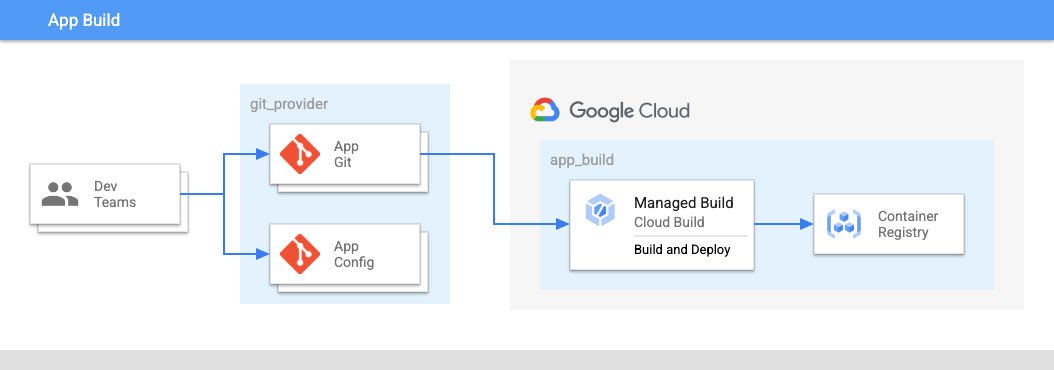Click the Managed Build heading
This screenshot has height=370, width=1054.
pos(684,202)
